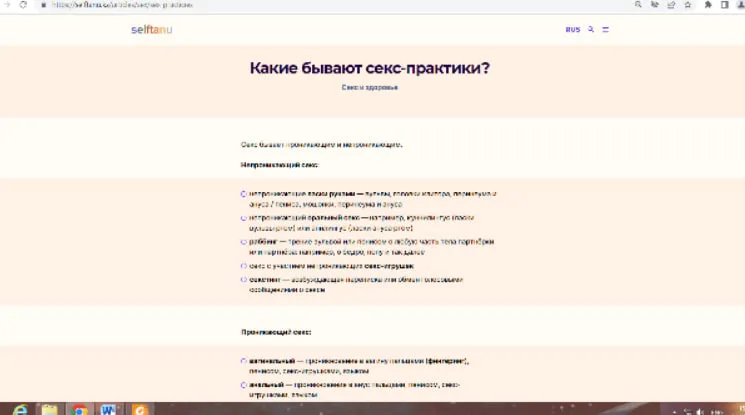The width and height of the screenshot is (745, 415).
Task: Open the browser extensions puzzle icon
Action: point(708,5)
